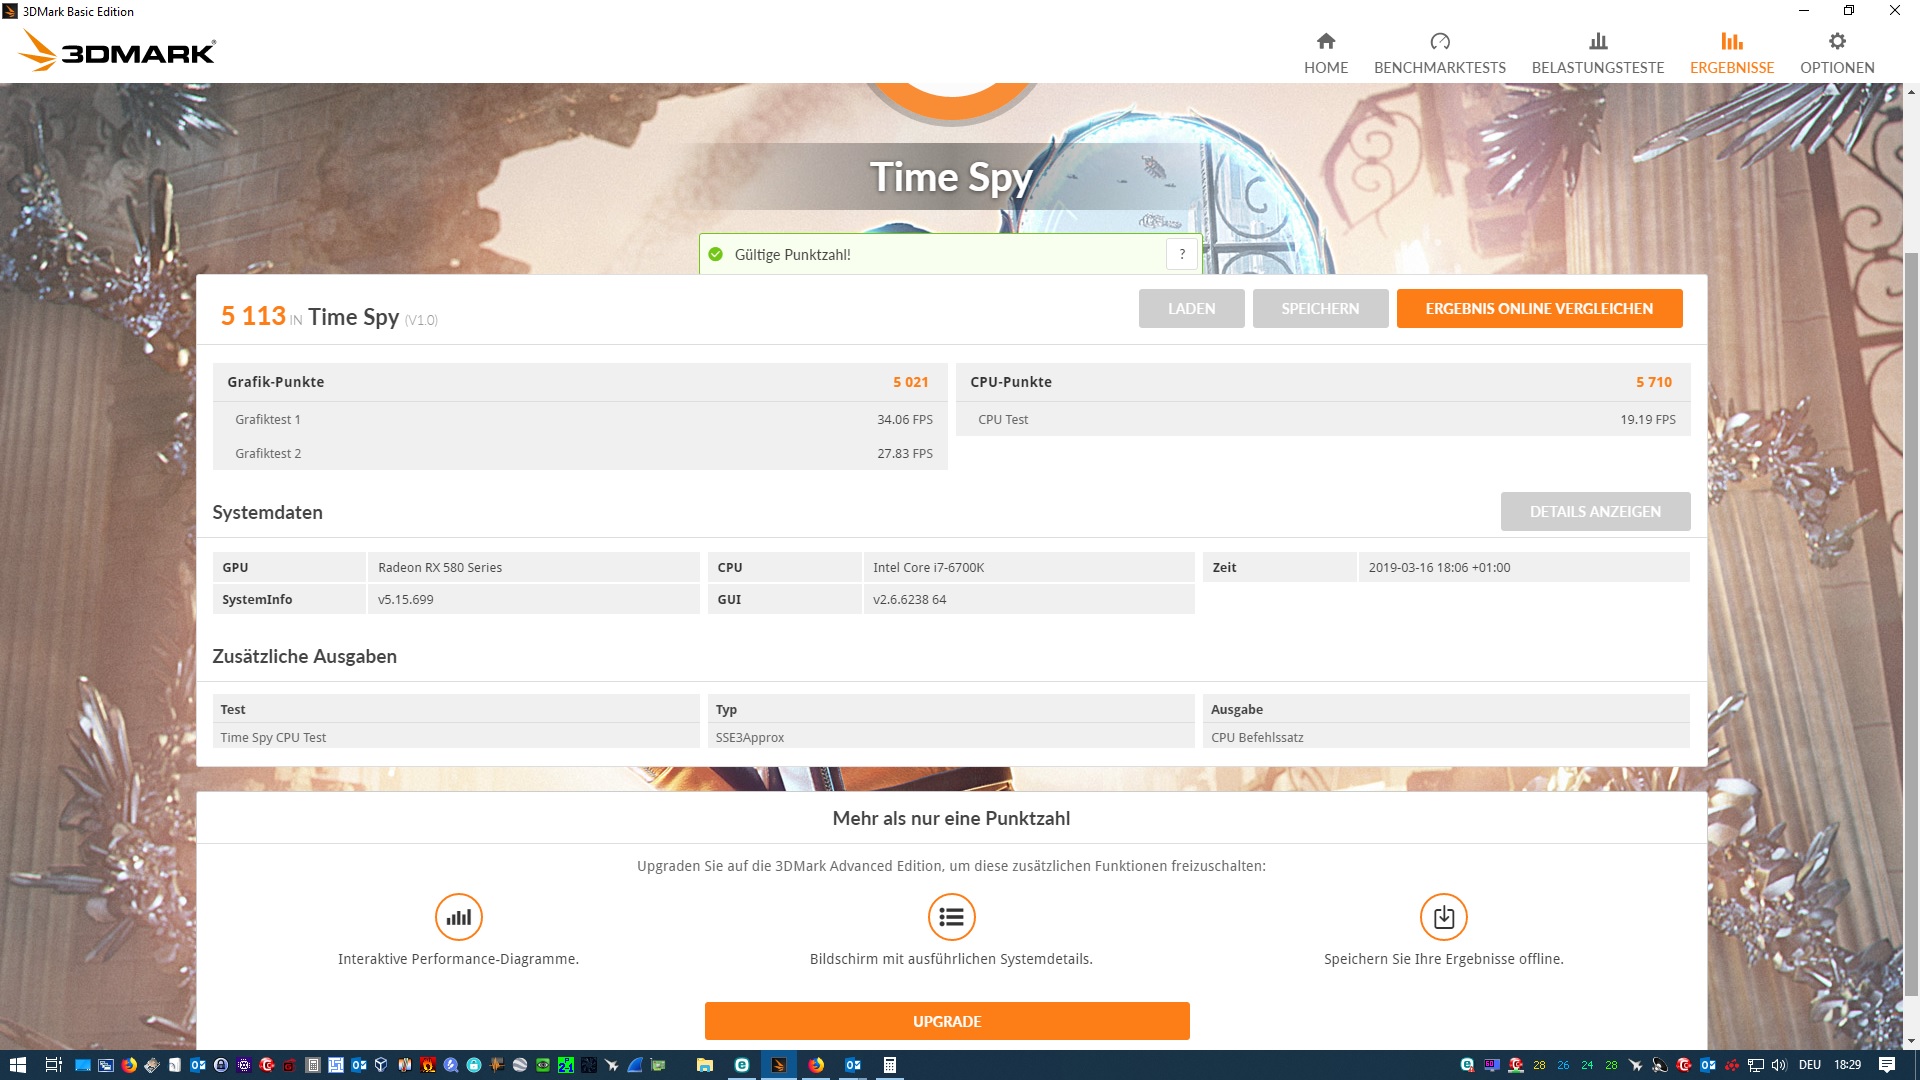Click the detailed system list icon
This screenshot has width=1920, height=1080.
click(x=951, y=916)
